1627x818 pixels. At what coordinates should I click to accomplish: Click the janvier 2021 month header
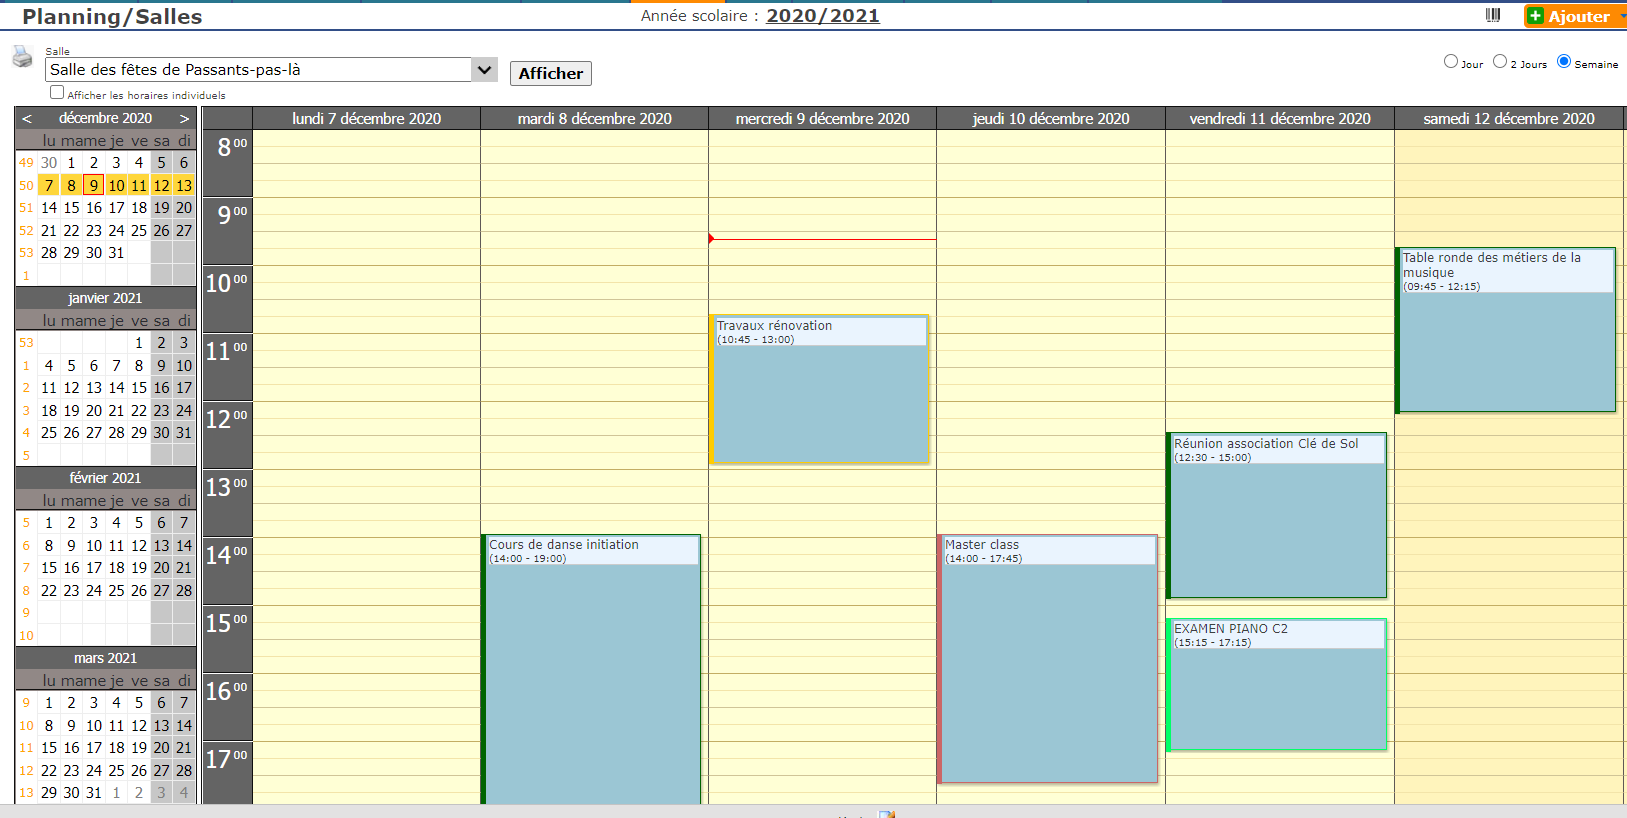(x=105, y=298)
